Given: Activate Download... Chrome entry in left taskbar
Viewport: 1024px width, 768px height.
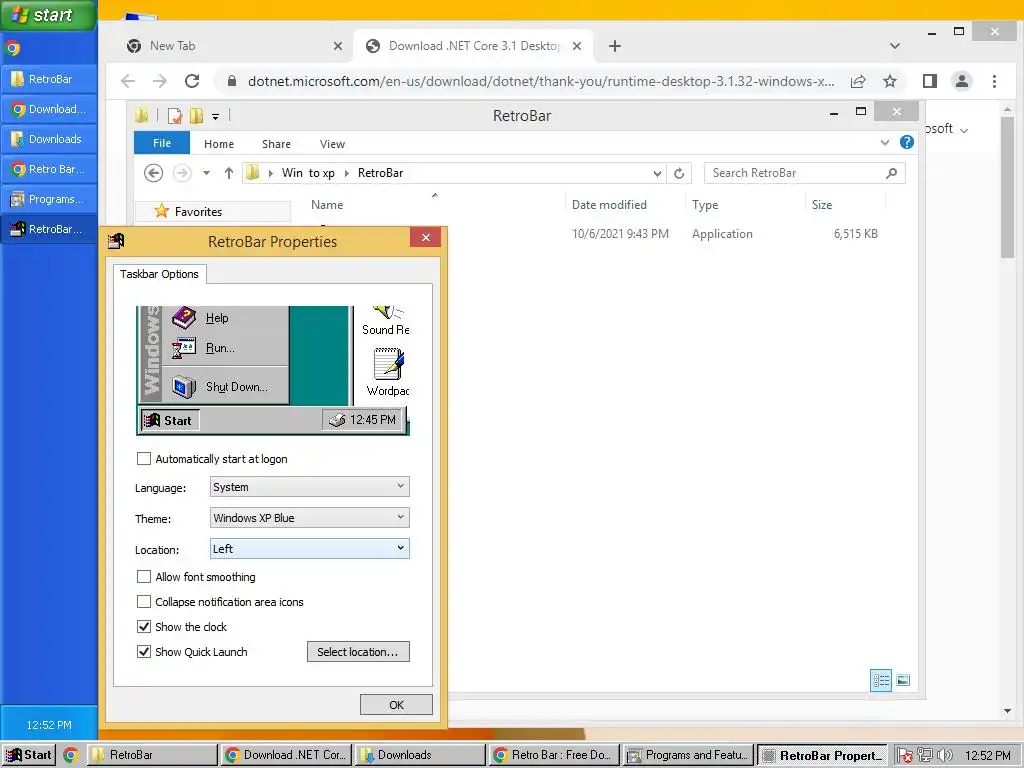Looking at the screenshot, I should click(49, 109).
